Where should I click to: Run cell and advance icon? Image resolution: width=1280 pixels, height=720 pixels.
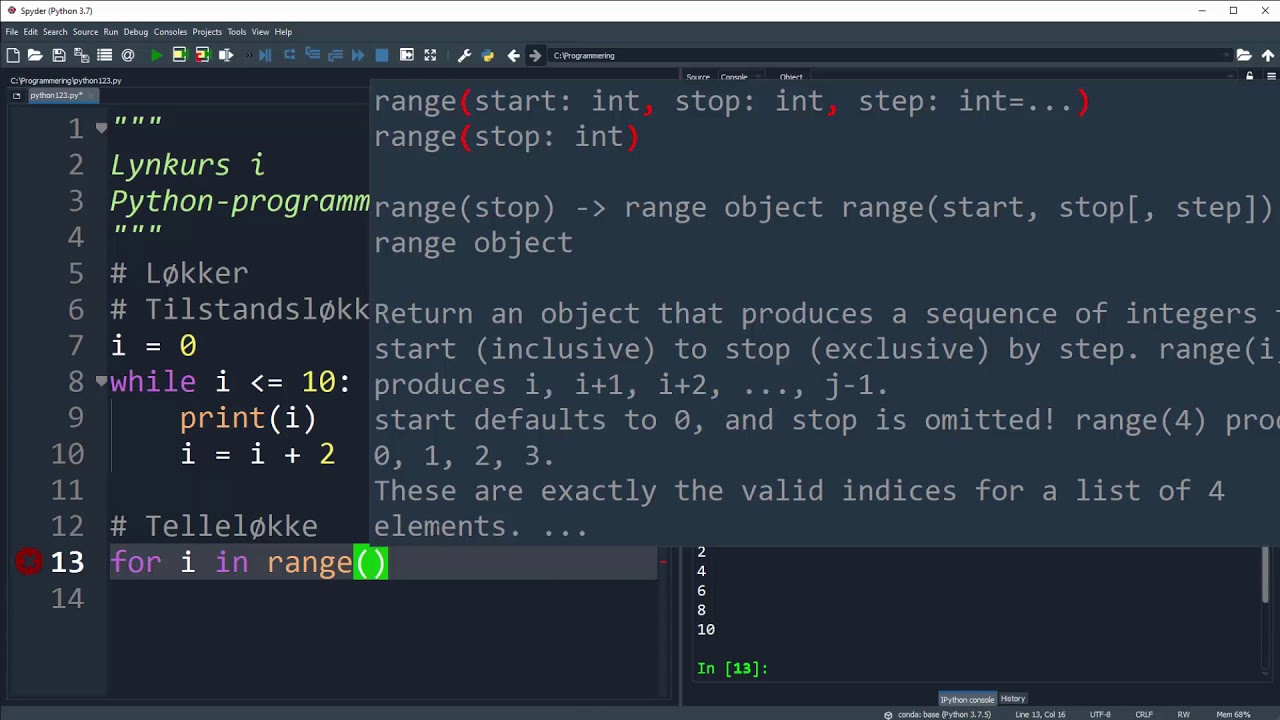tap(203, 55)
